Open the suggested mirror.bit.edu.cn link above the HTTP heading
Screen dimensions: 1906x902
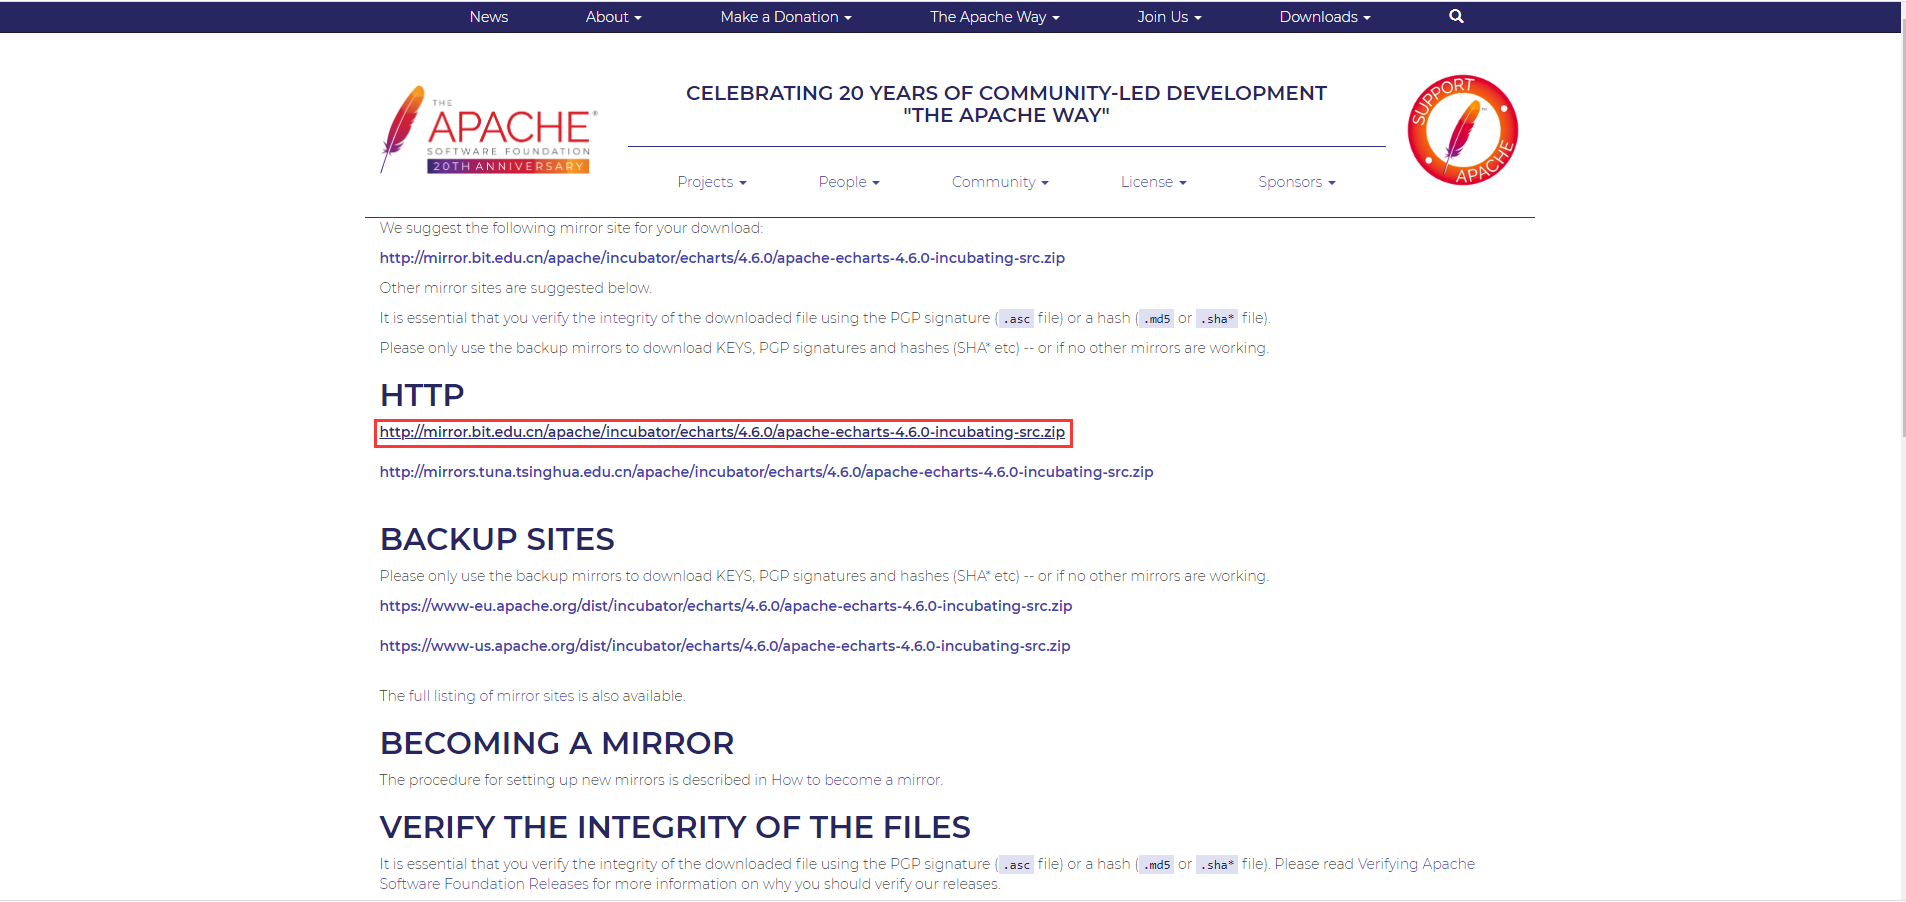[722, 258]
